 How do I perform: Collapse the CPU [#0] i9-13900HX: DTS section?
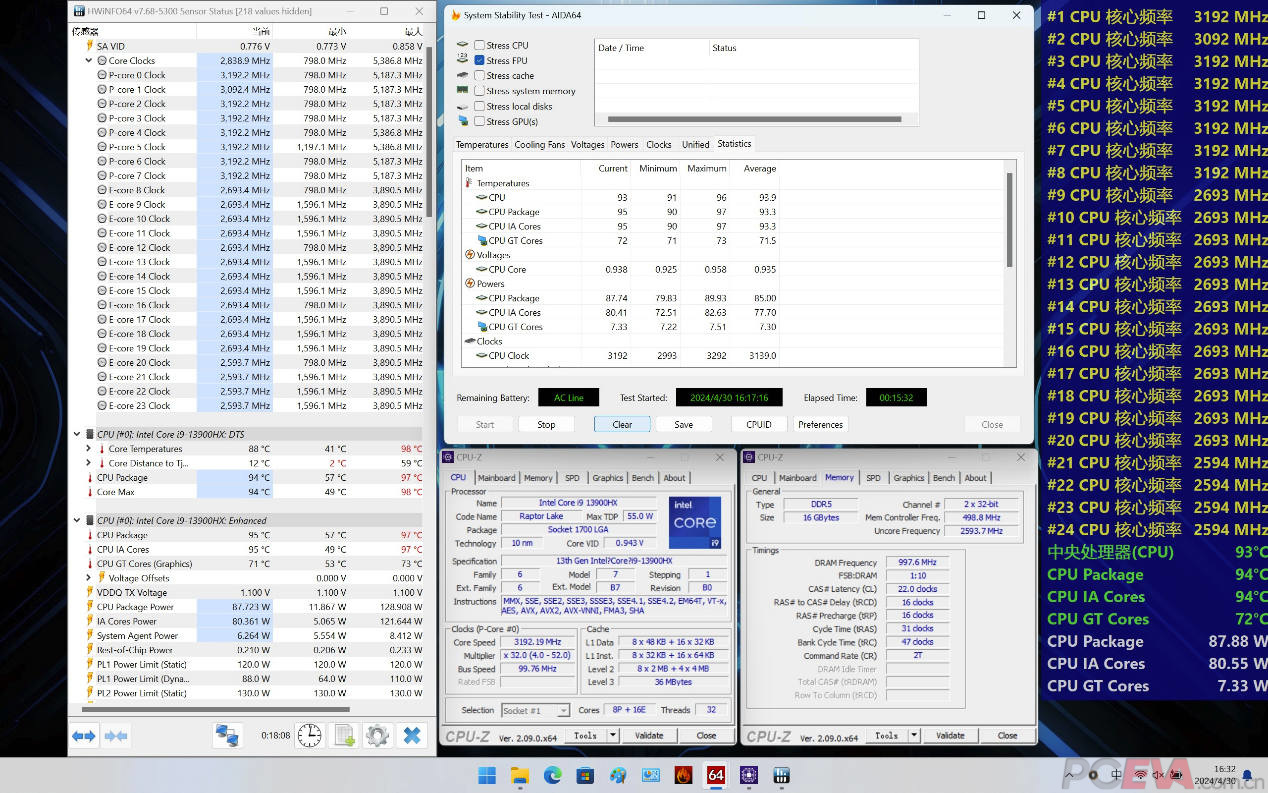77,434
